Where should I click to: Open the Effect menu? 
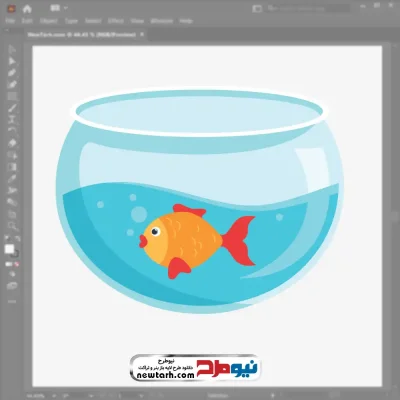pyautogui.click(x=116, y=21)
